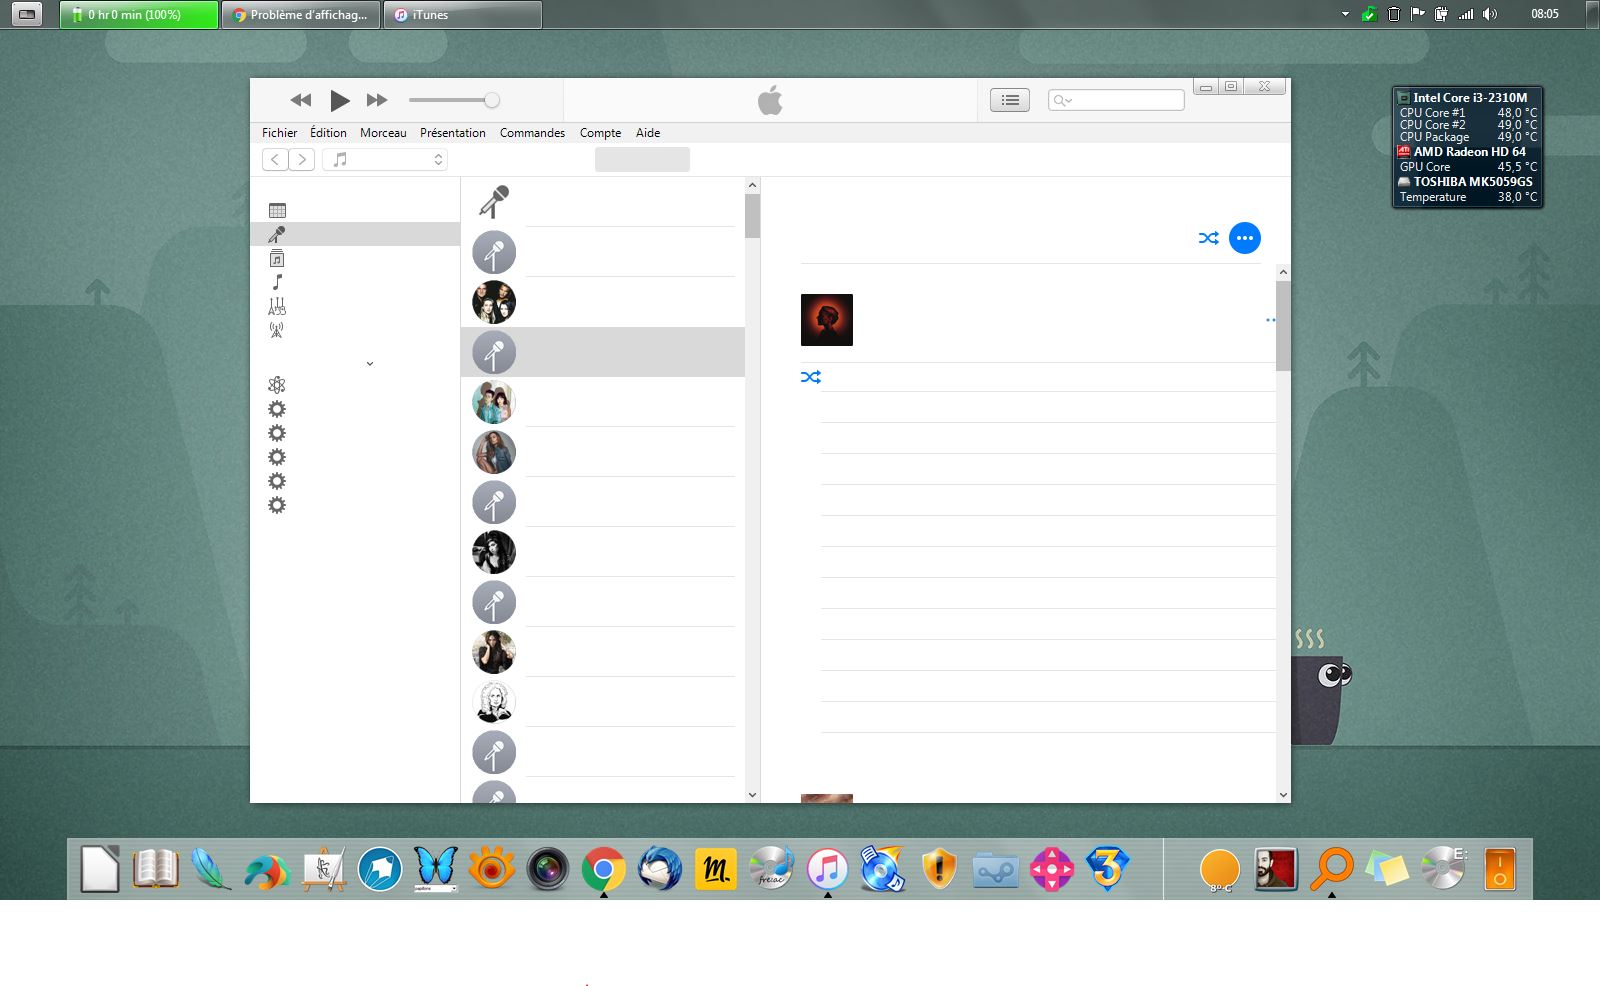Click the network signal bars tray icon
The width and height of the screenshot is (1600, 986).
click(1466, 14)
